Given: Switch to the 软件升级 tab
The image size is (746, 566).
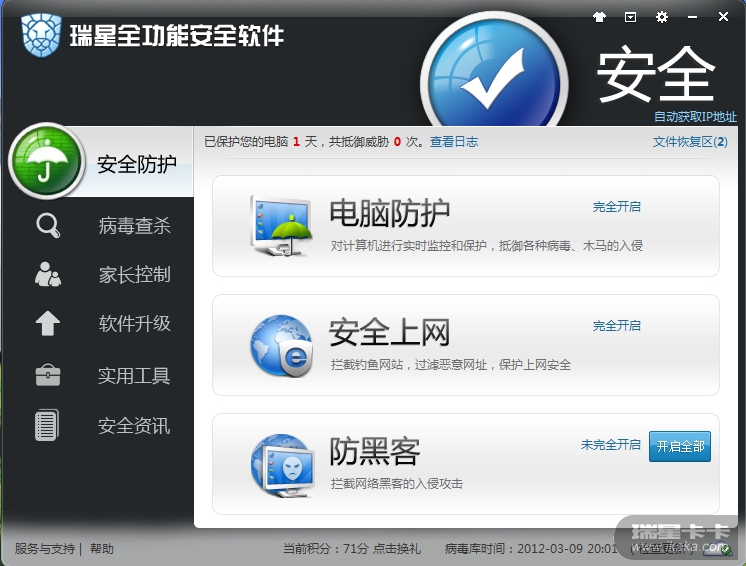Looking at the screenshot, I should (x=135, y=323).
